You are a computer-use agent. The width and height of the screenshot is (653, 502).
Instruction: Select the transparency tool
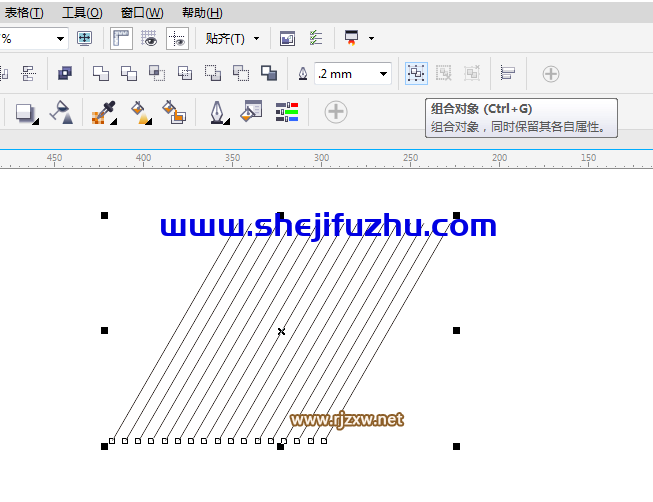[x=62, y=112]
